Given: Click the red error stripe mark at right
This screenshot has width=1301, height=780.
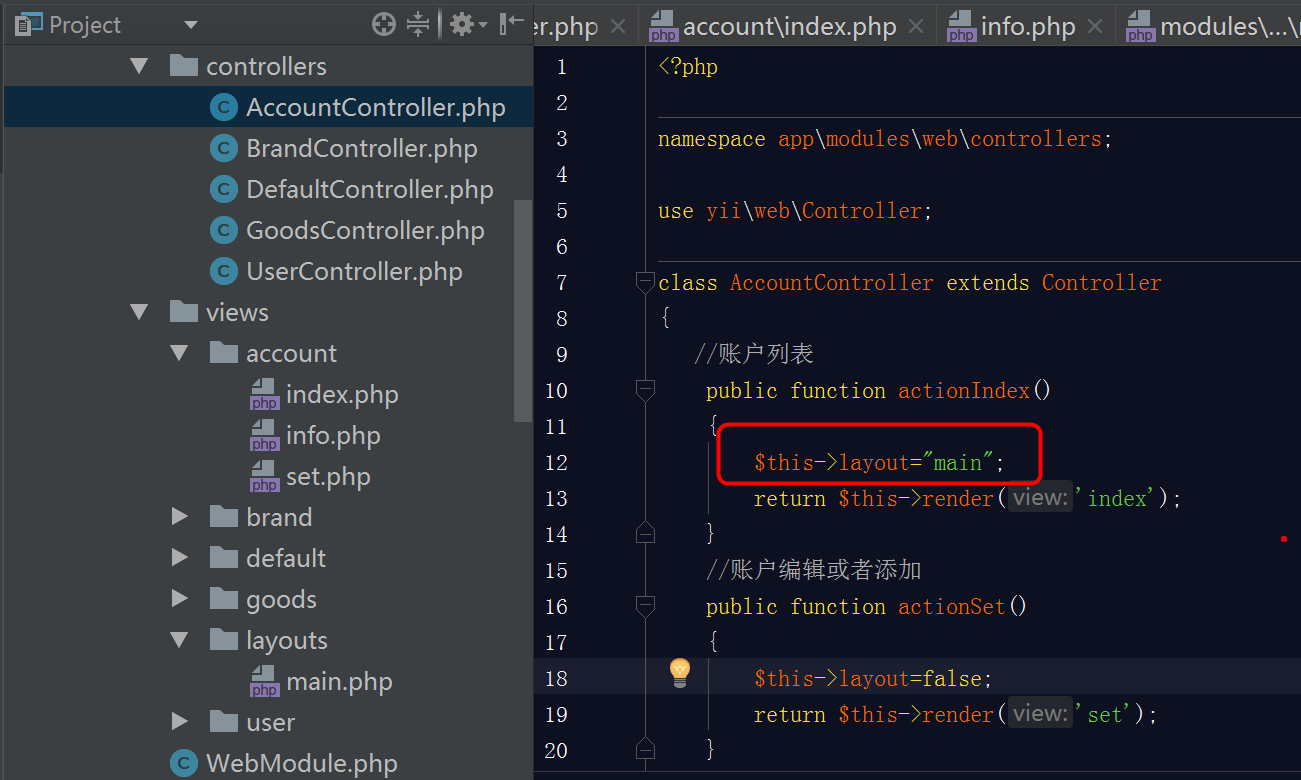Looking at the screenshot, I should tap(1284, 539).
